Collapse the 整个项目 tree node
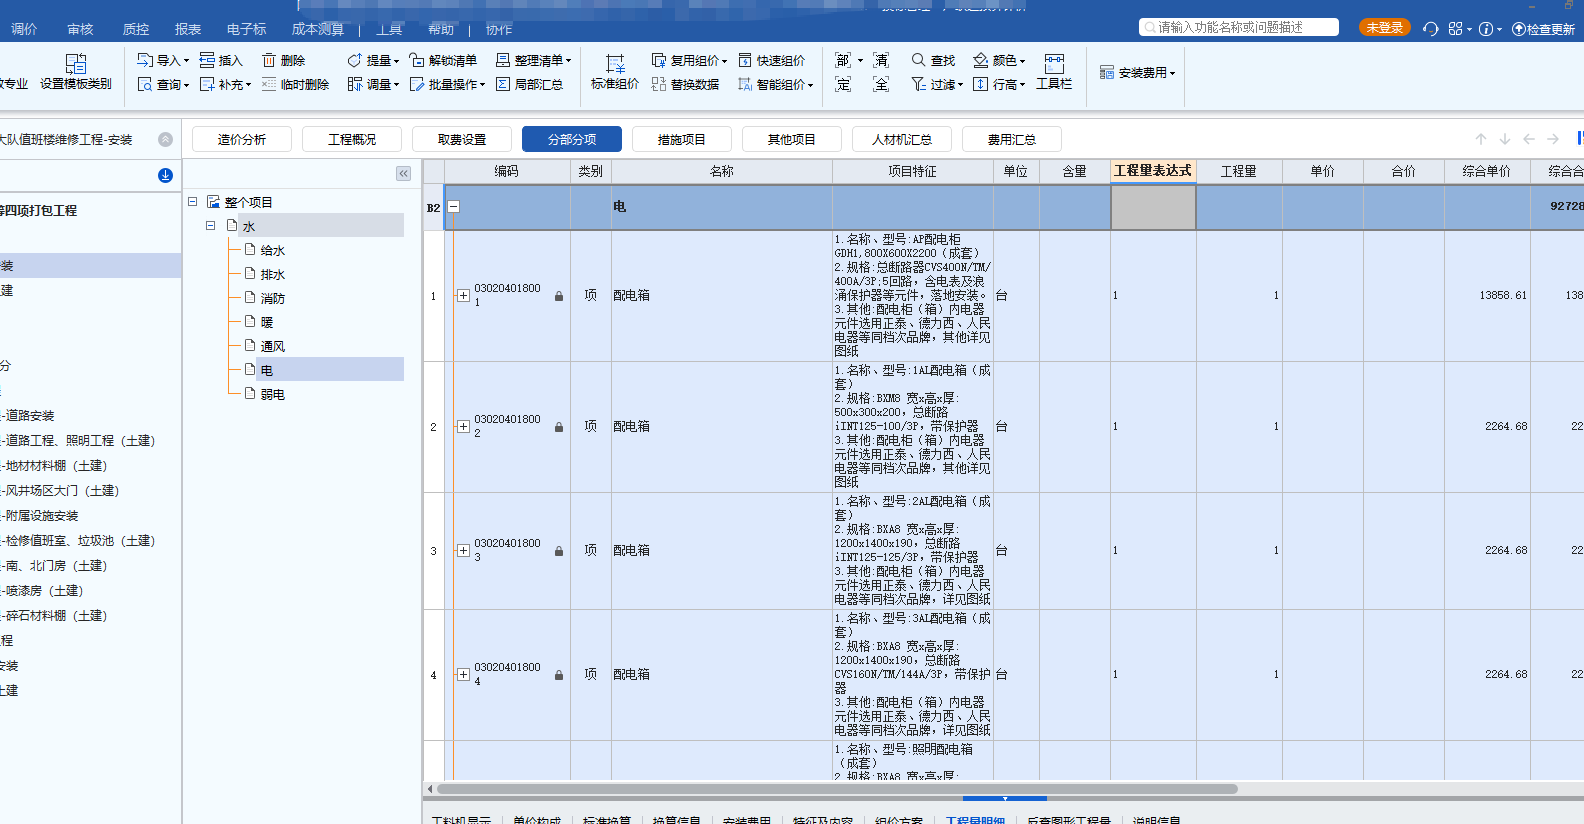 tap(193, 202)
